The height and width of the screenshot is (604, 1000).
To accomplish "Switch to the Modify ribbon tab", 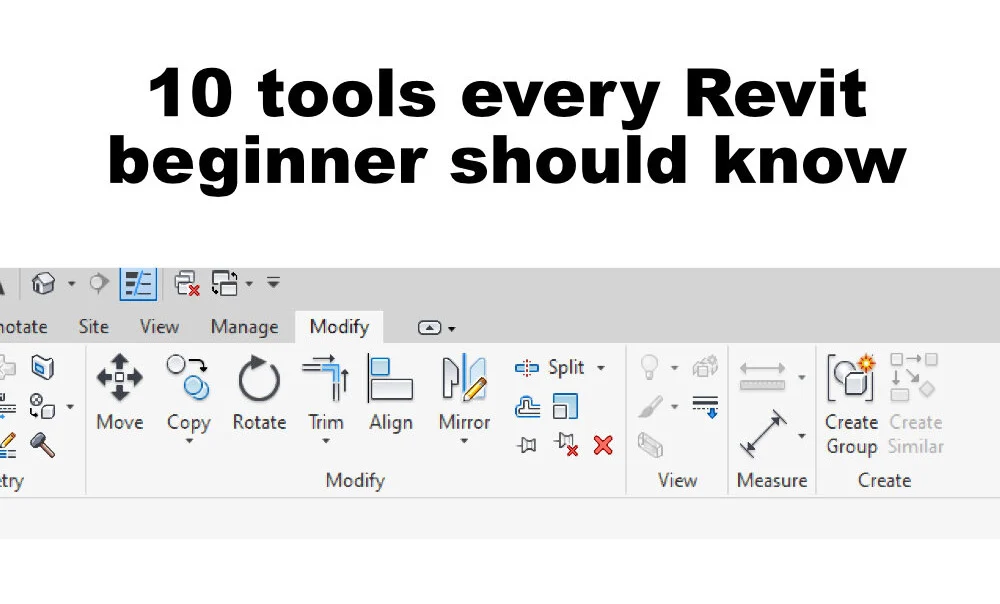I will tap(339, 327).
